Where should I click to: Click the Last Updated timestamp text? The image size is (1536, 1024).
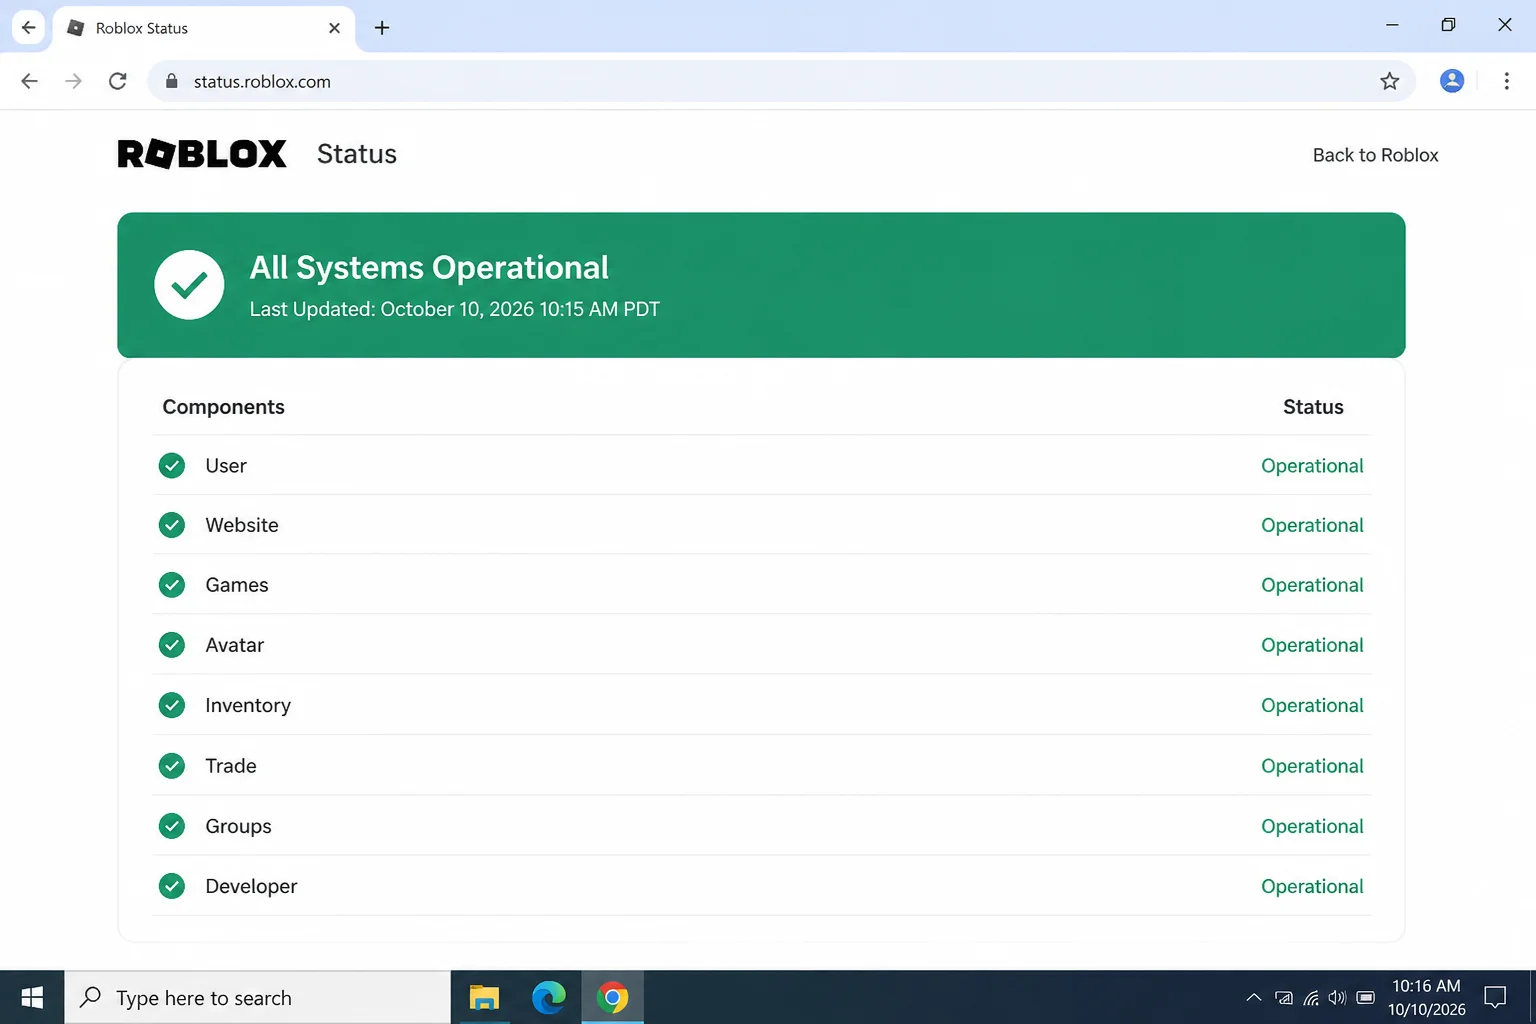[x=455, y=309]
